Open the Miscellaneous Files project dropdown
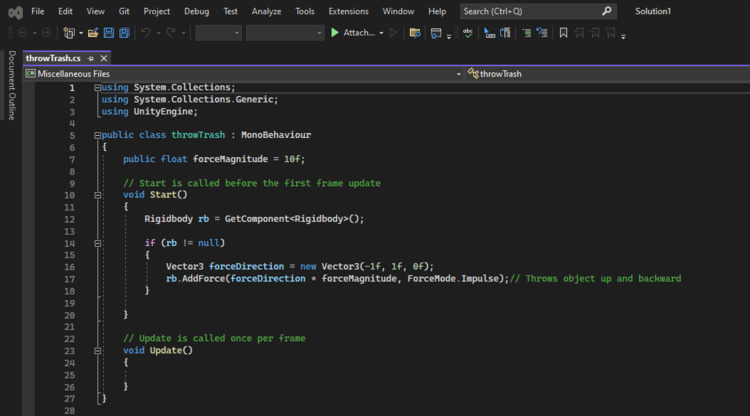 (244, 74)
